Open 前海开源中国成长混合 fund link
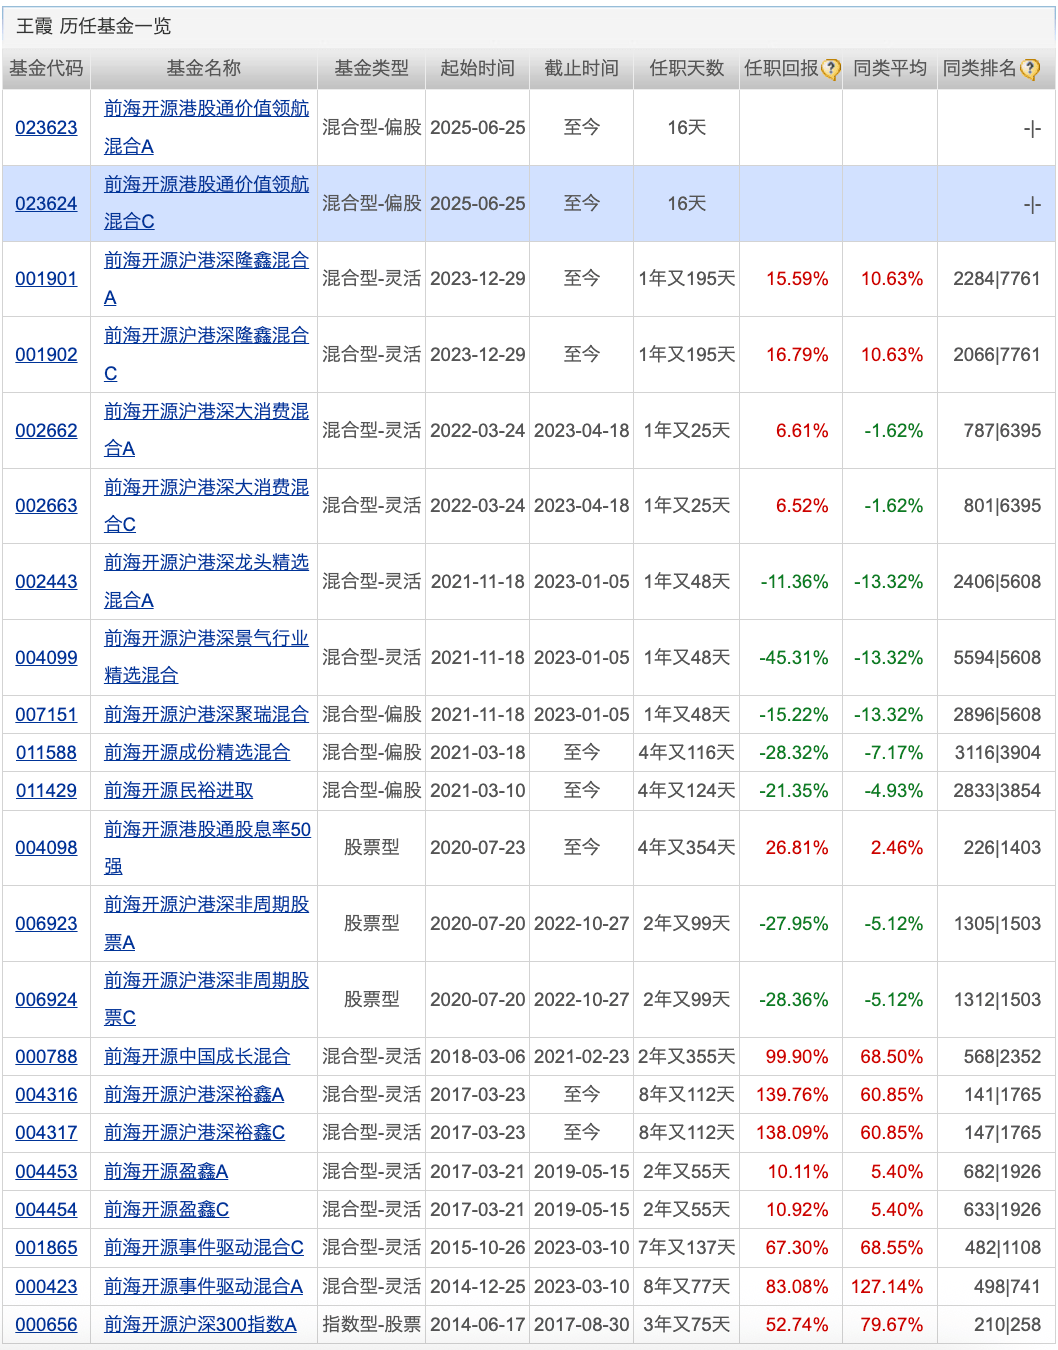The width and height of the screenshot is (1058, 1350). [197, 1056]
